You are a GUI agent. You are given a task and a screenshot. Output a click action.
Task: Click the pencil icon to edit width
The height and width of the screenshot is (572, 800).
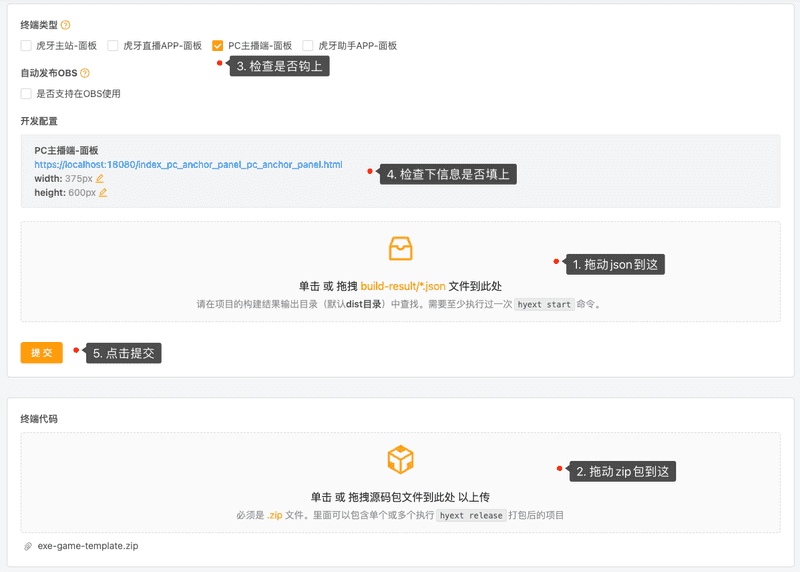(x=100, y=179)
